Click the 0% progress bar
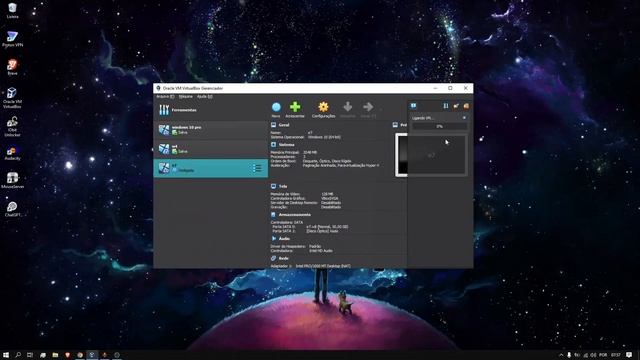 click(439, 127)
